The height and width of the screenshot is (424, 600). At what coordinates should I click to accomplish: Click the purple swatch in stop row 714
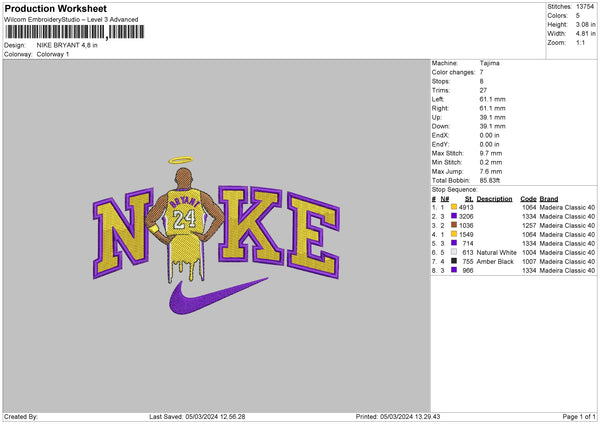[454, 243]
